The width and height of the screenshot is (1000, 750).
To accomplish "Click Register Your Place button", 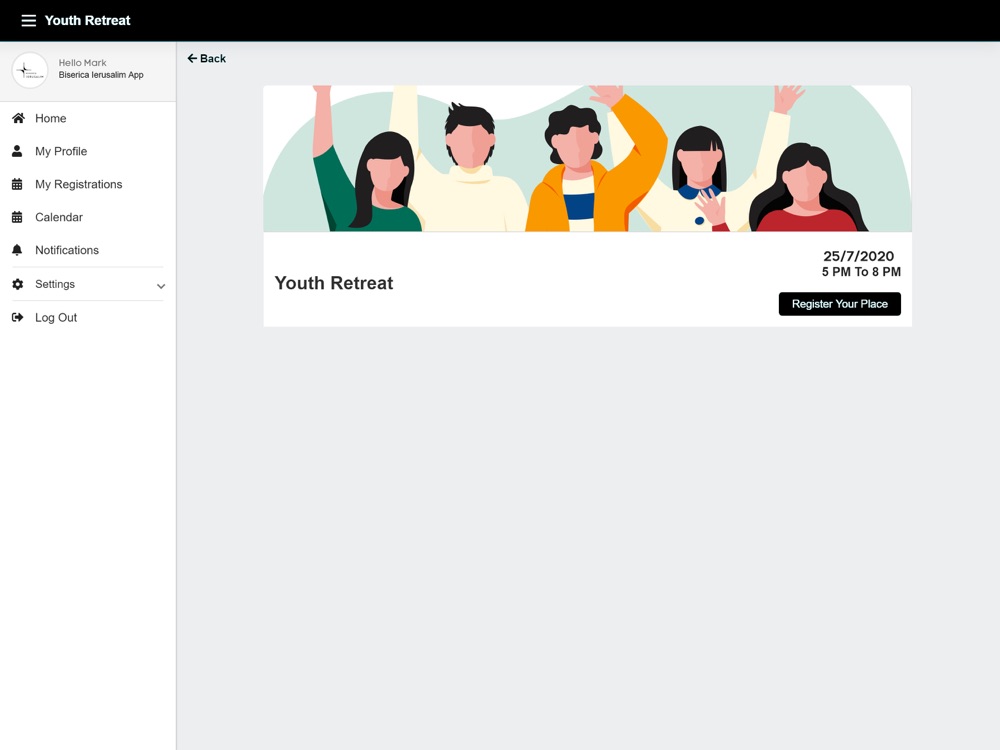I will [x=839, y=304].
